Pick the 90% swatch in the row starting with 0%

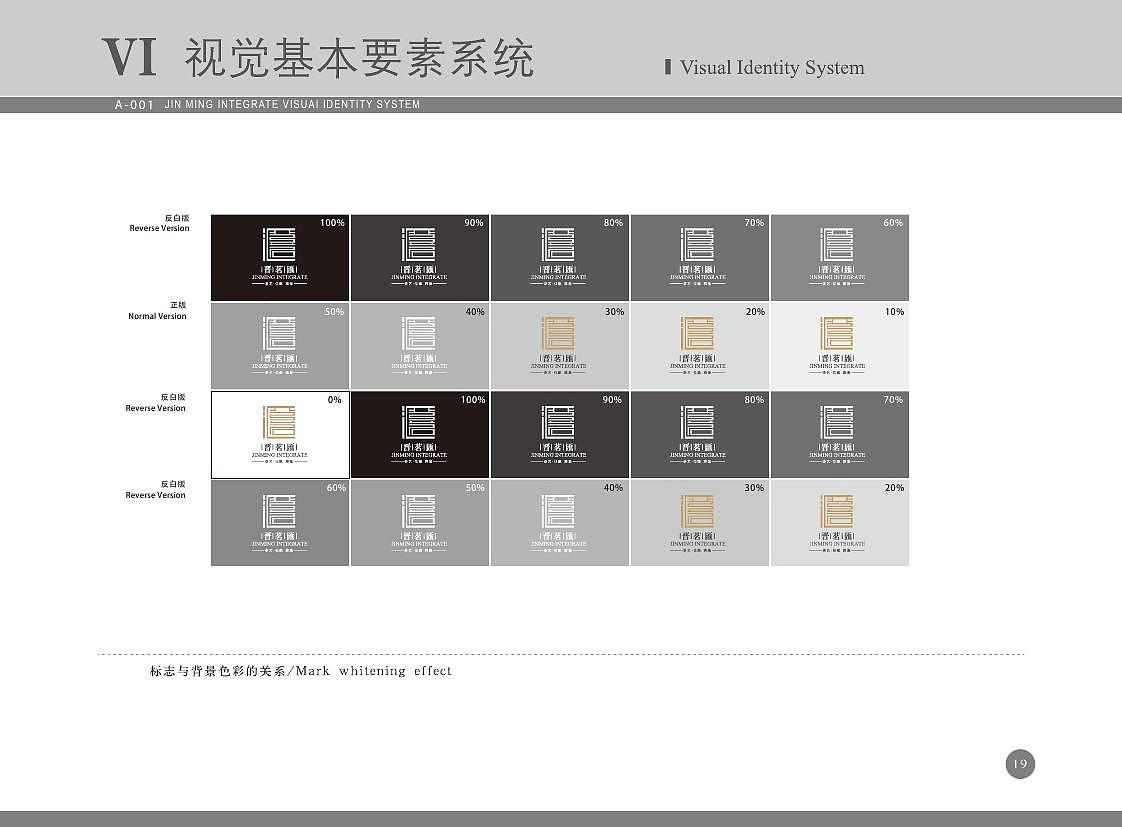pyautogui.click(x=560, y=434)
